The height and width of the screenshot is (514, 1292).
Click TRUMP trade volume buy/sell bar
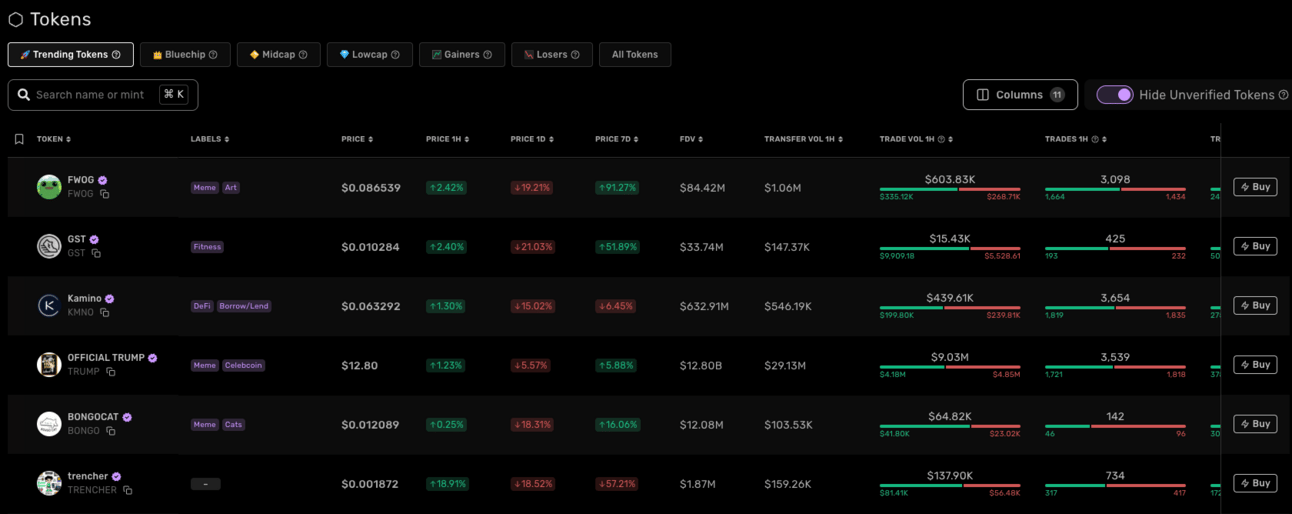pos(950,367)
